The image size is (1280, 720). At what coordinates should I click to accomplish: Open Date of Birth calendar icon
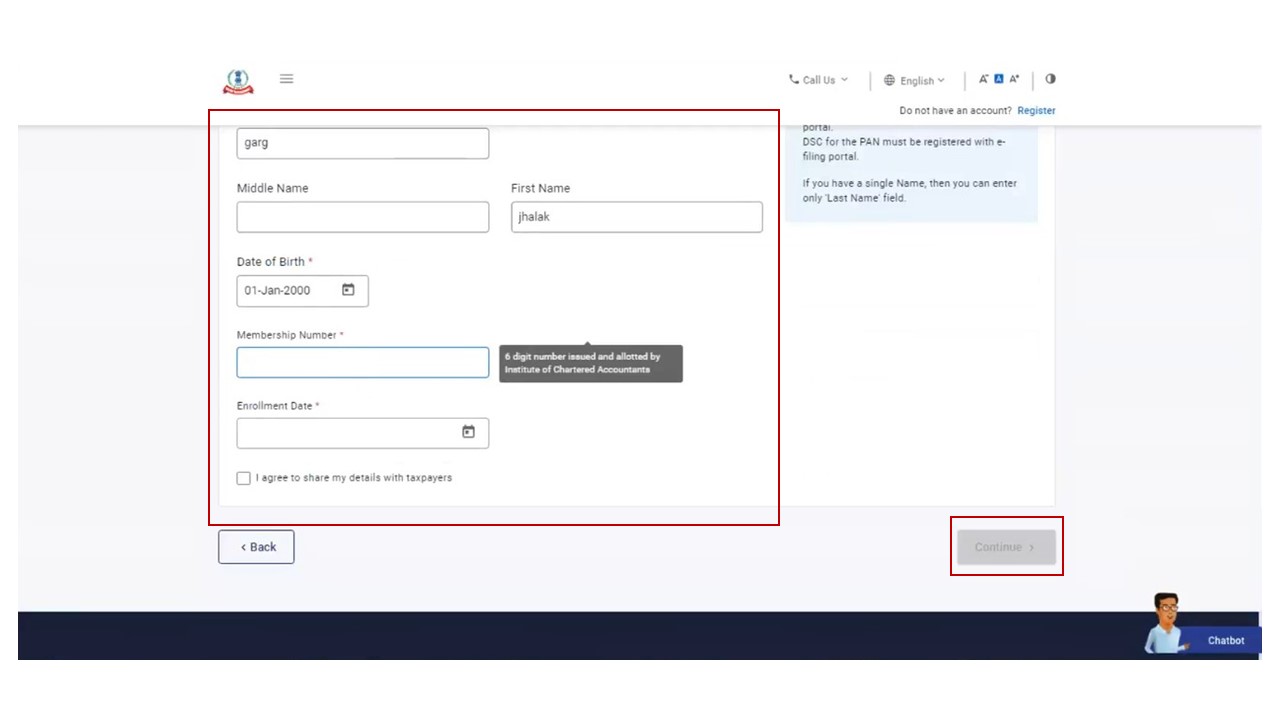[348, 290]
